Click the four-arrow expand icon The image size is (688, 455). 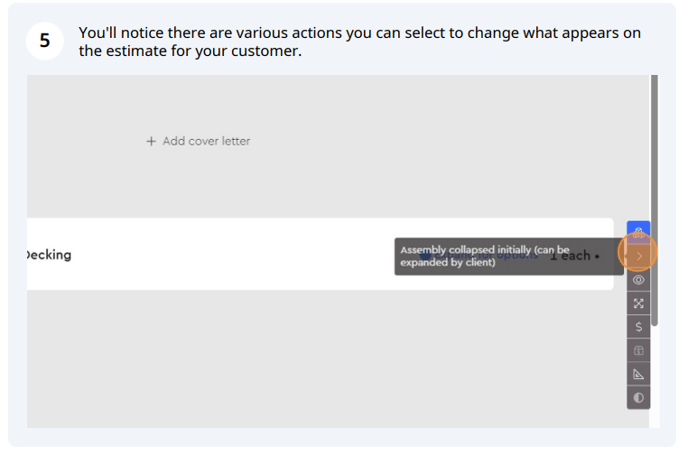coord(638,304)
